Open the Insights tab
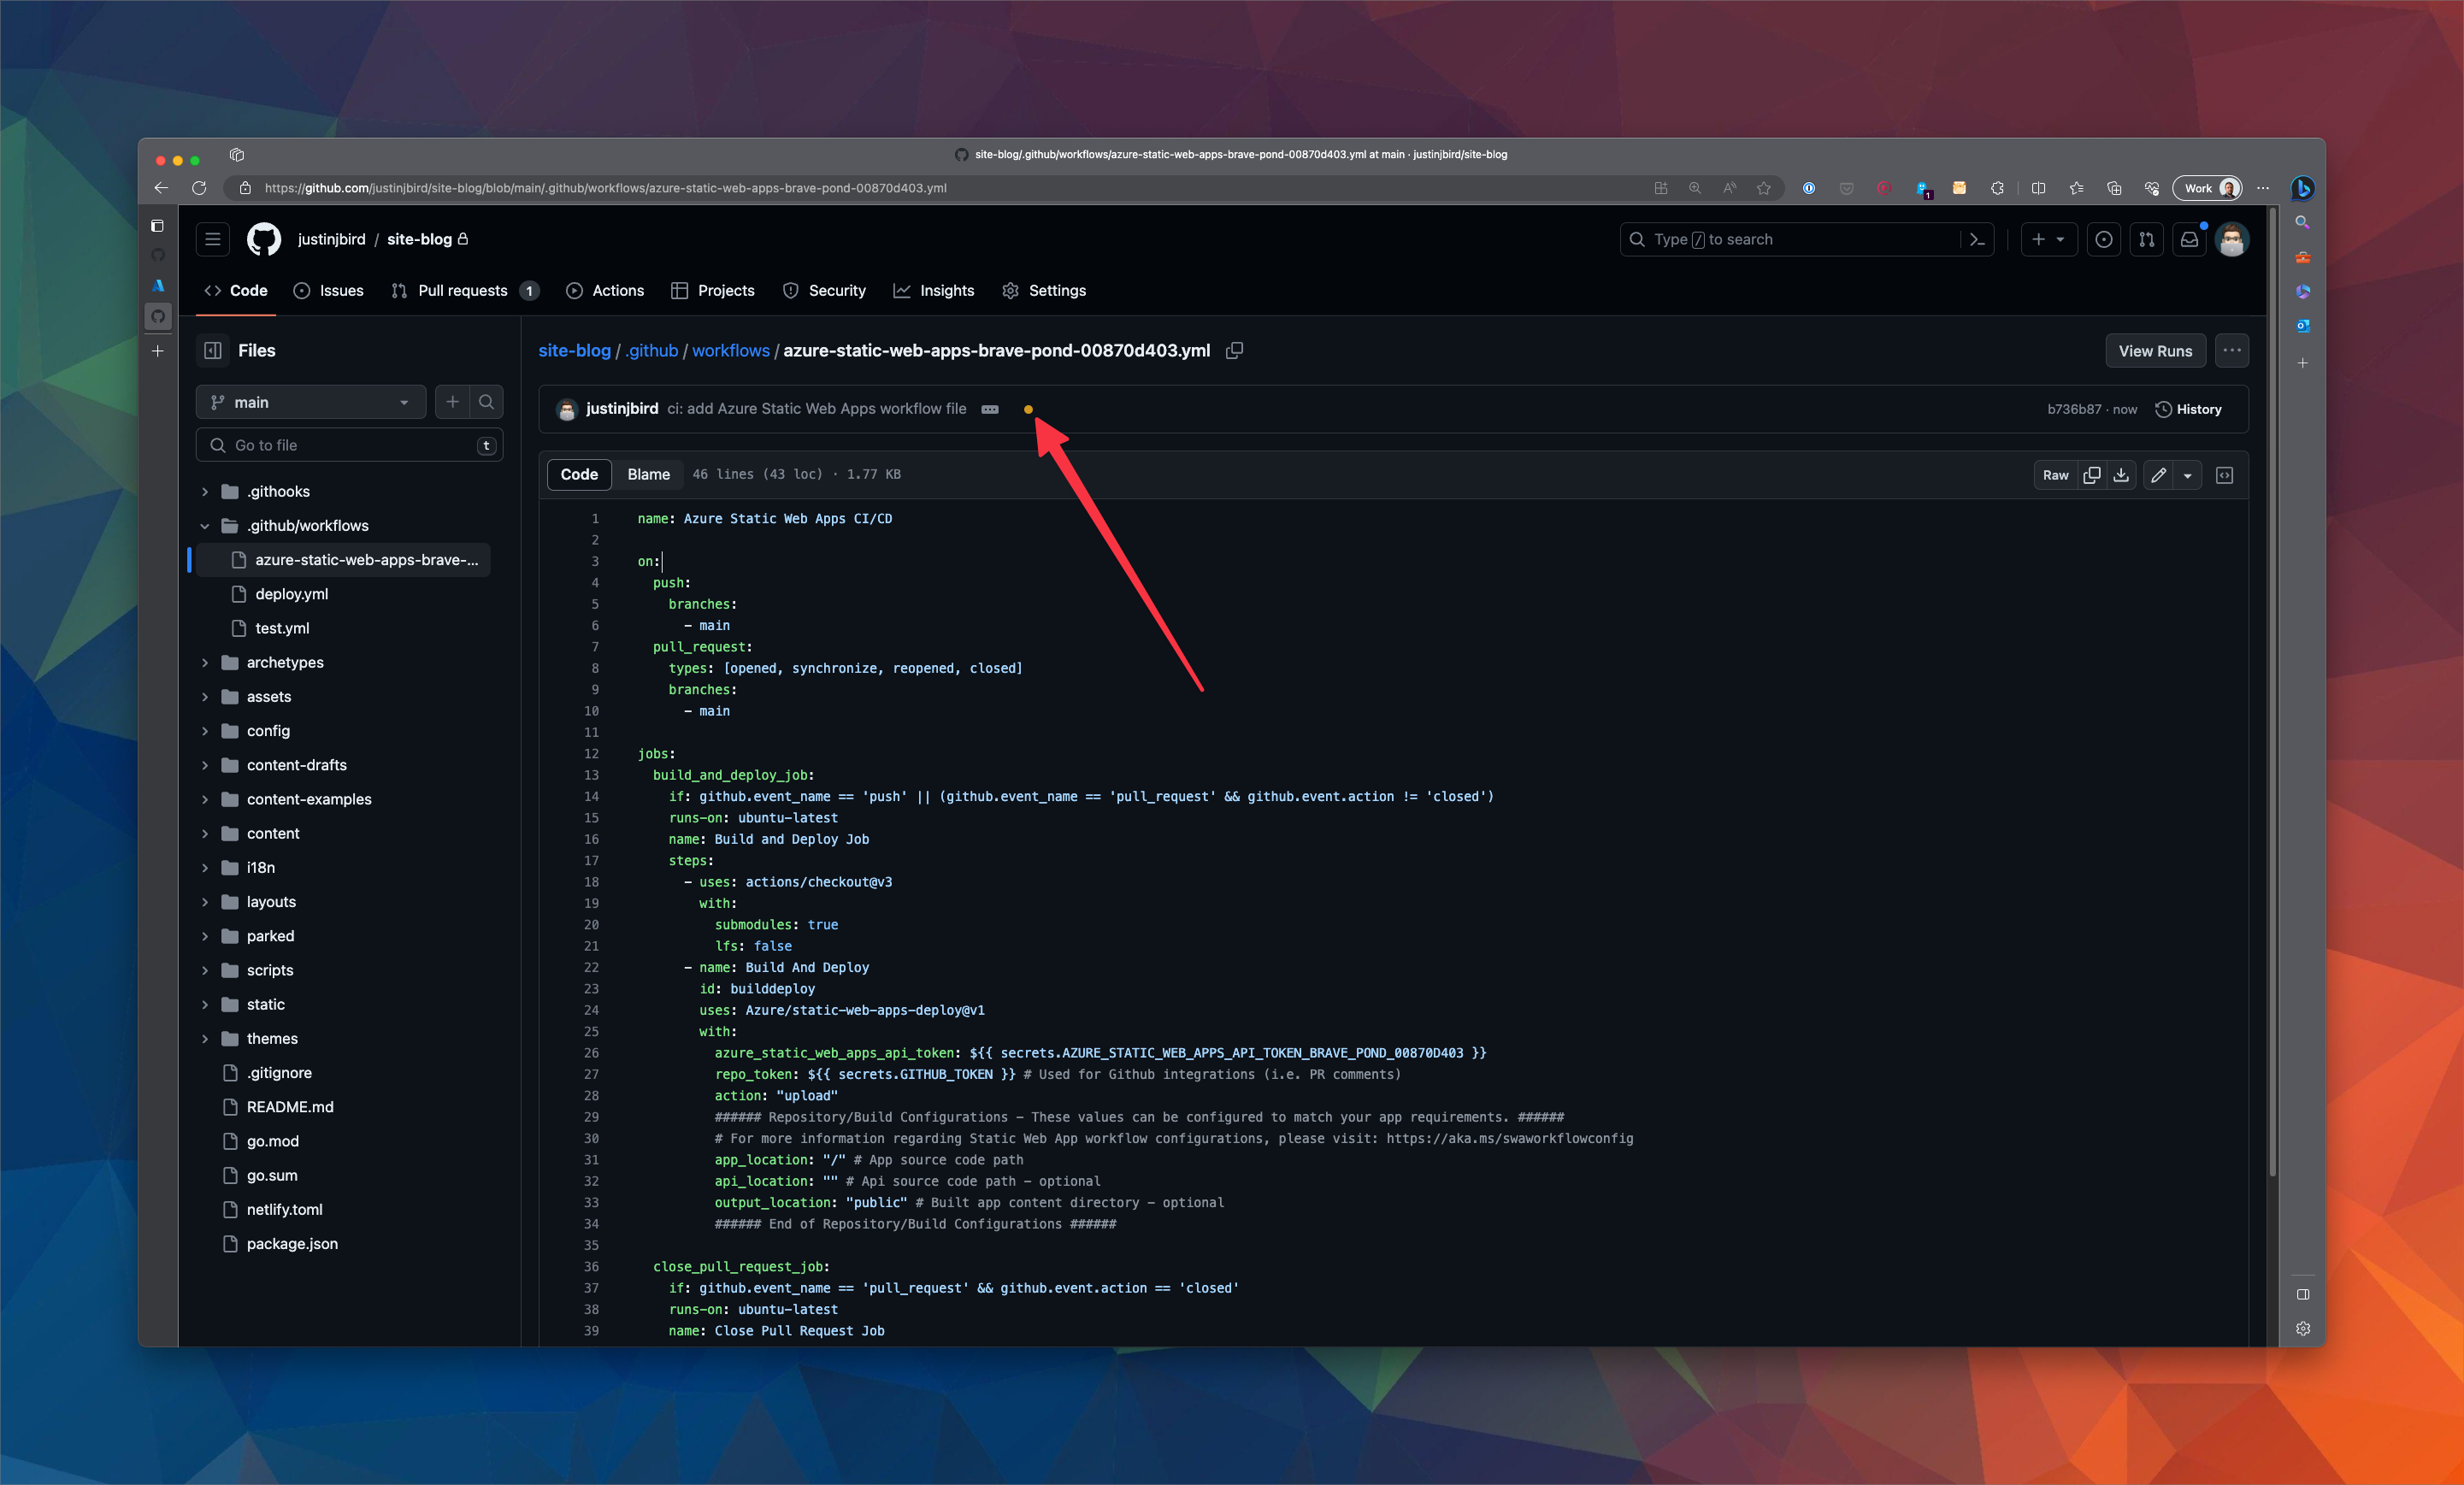 (x=933, y=290)
